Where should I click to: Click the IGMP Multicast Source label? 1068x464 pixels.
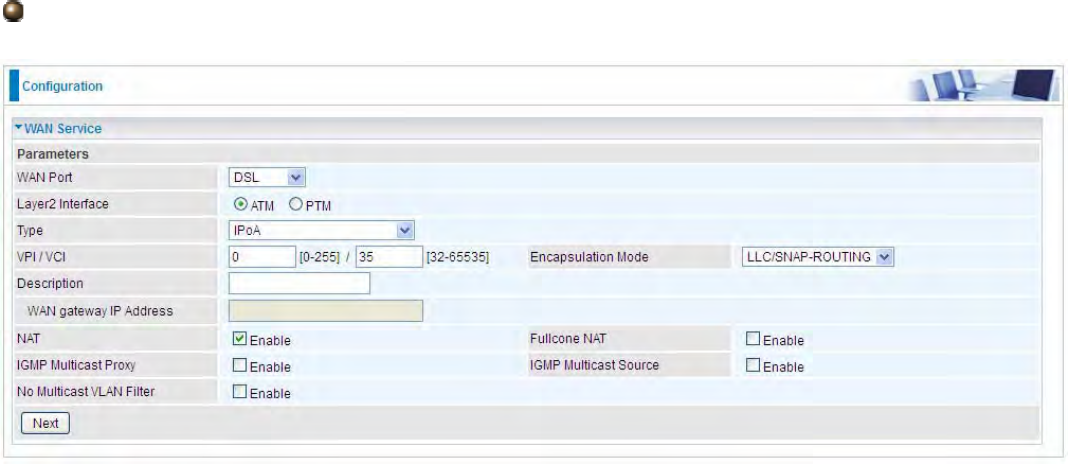[595, 365]
